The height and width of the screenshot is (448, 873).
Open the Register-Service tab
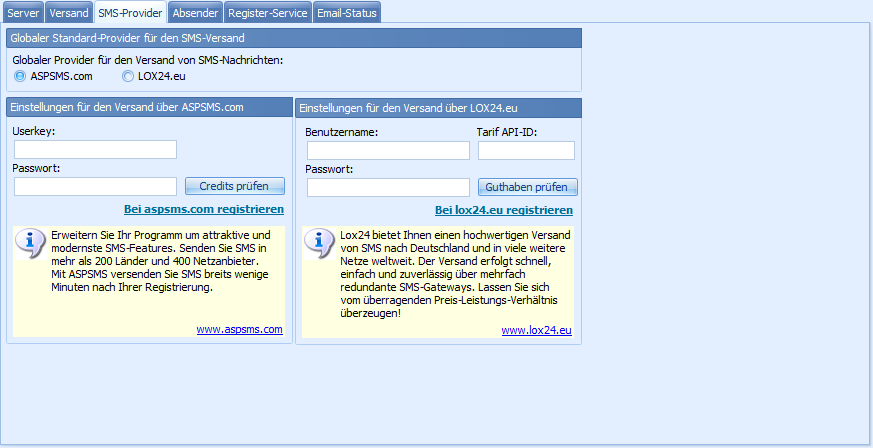266,13
